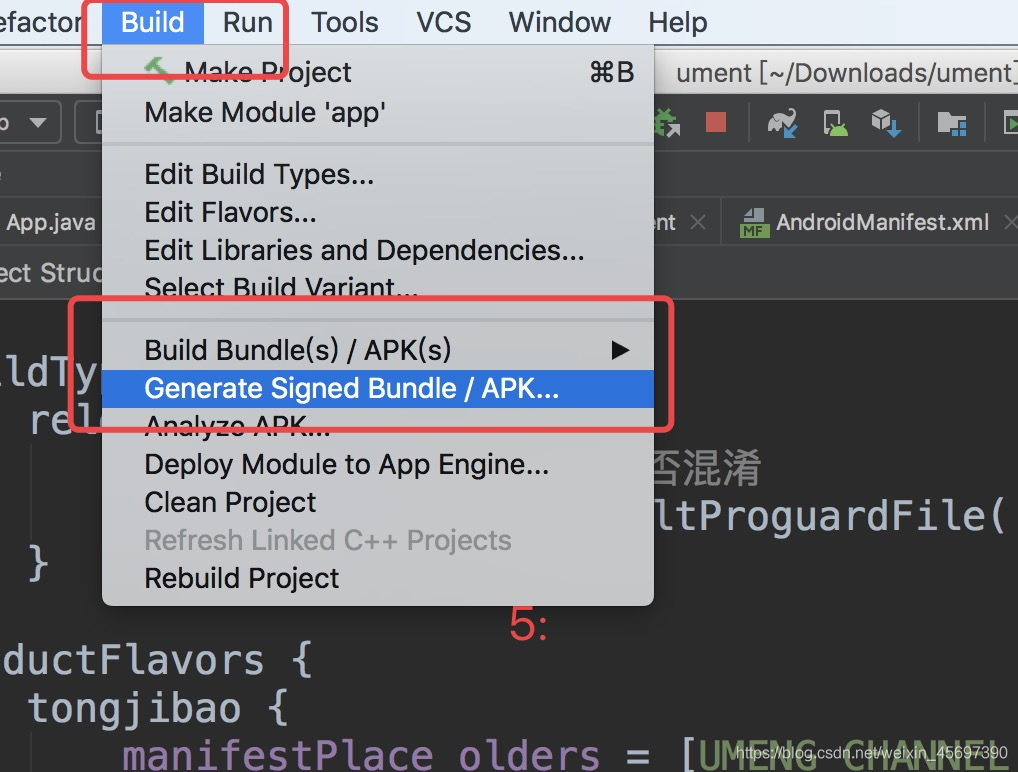Open the SDK Manager icon
1018x772 pixels.
(886, 123)
